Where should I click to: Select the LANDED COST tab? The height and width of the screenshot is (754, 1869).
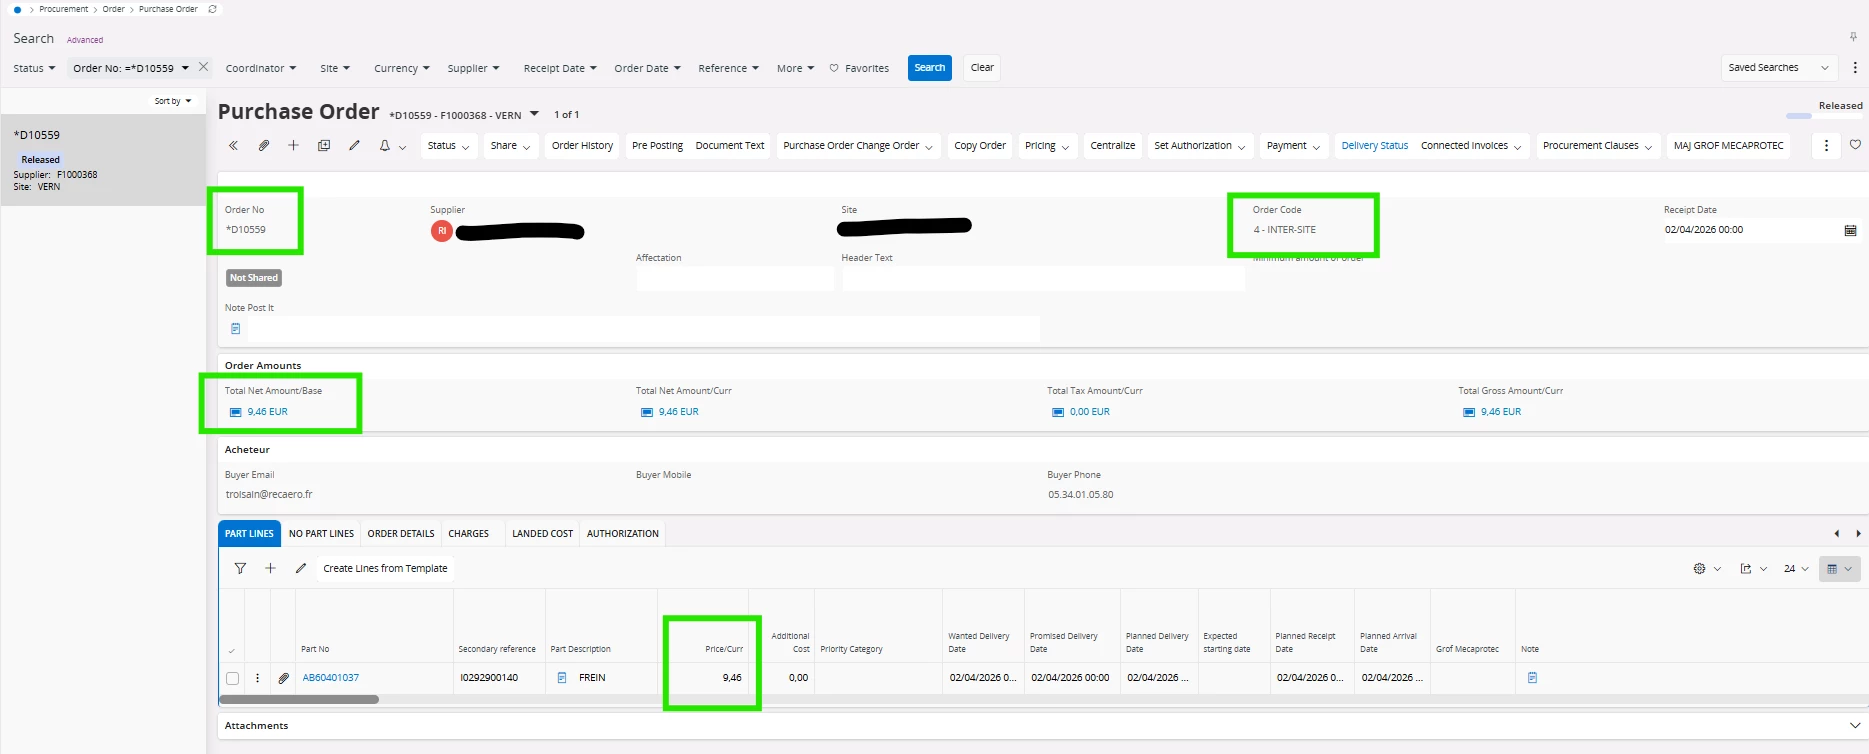pyautogui.click(x=543, y=534)
